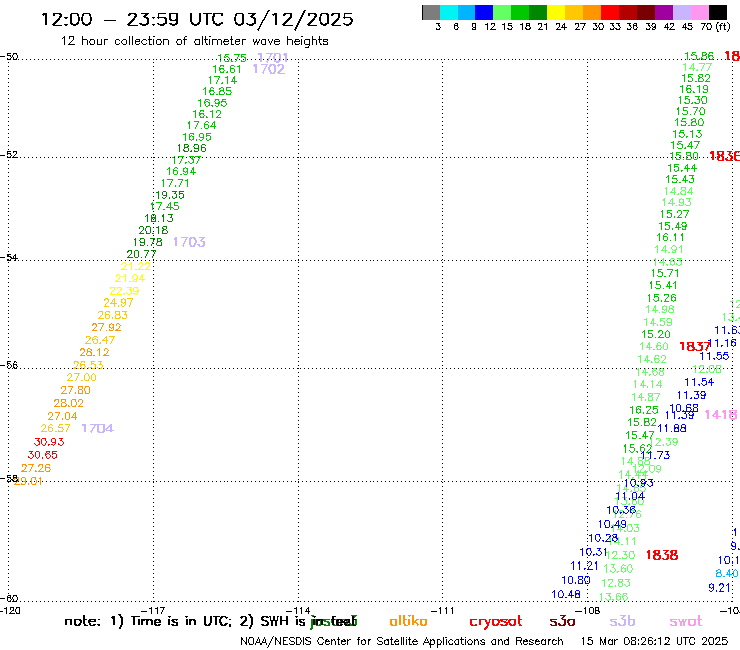Click the wave height value '15.70'

tap(690, 111)
